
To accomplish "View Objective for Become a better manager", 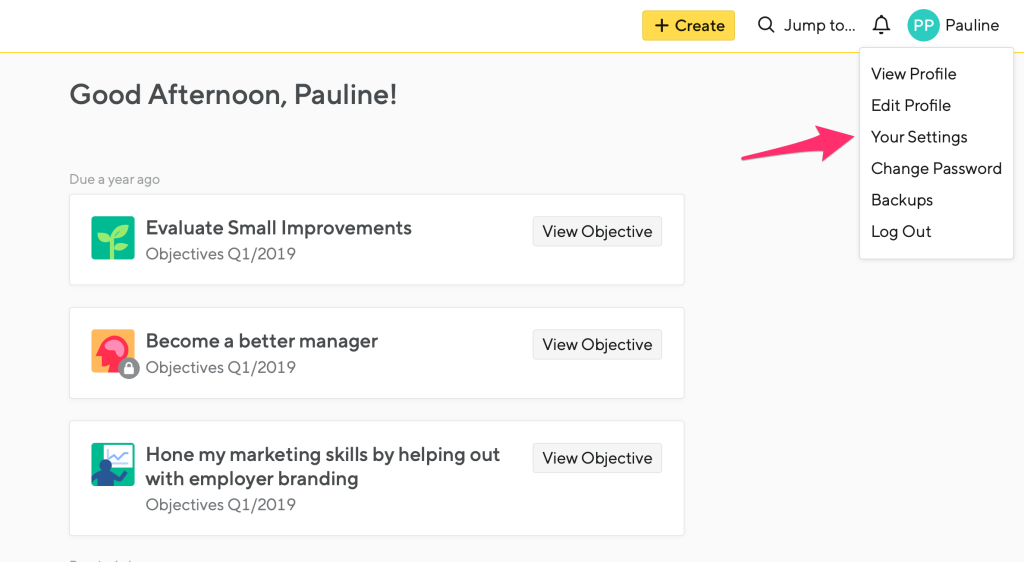I will pyautogui.click(x=597, y=344).
